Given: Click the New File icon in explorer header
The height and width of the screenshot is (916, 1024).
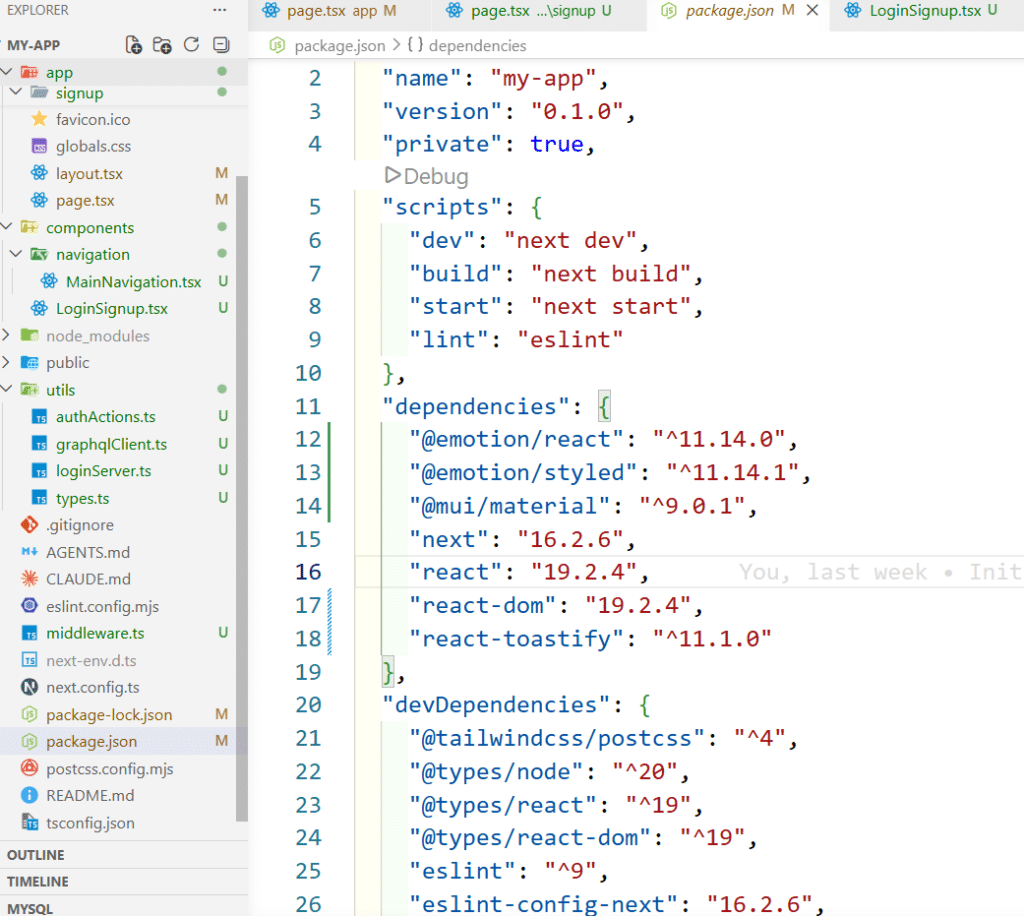Looking at the screenshot, I should coord(133,45).
